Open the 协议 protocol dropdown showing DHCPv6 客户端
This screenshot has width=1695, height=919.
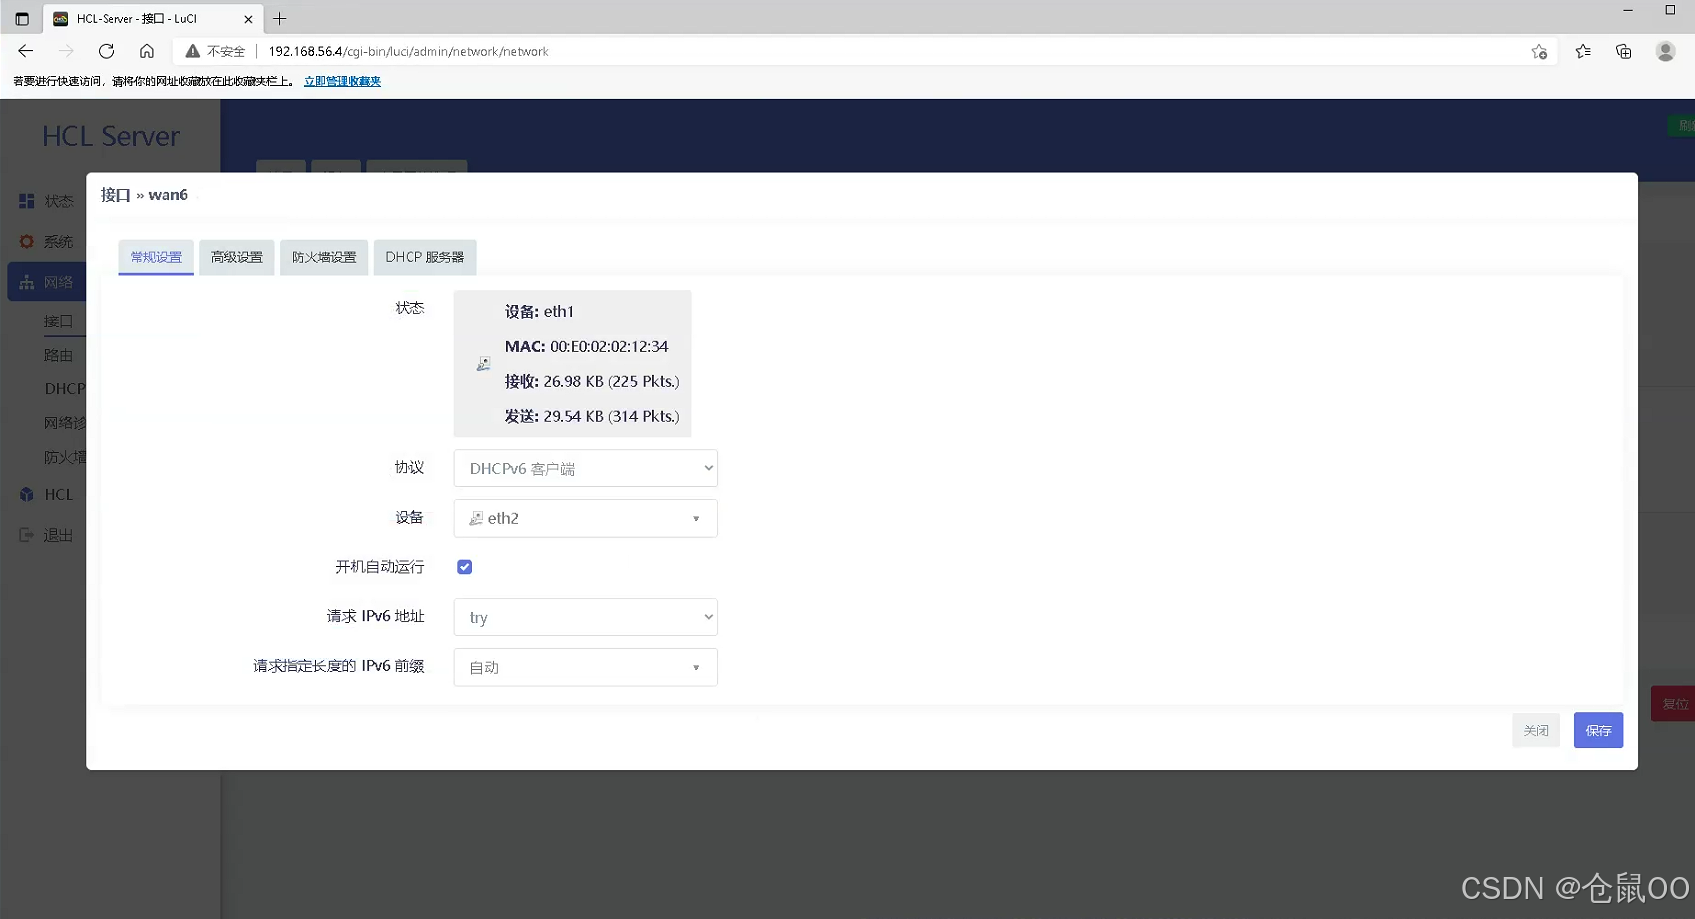585,468
